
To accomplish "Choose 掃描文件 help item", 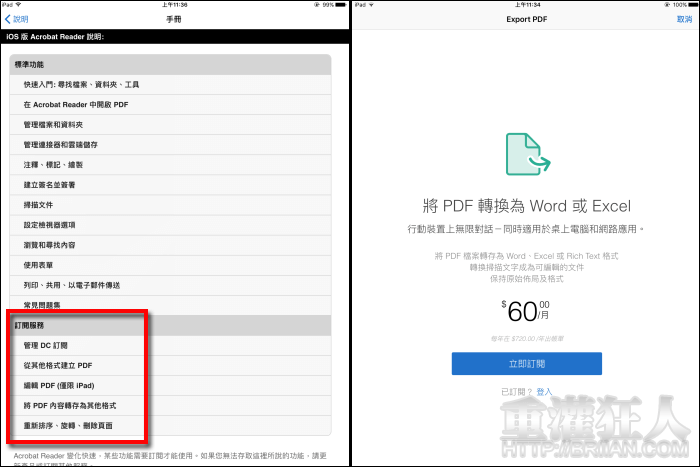I will pos(45,205).
